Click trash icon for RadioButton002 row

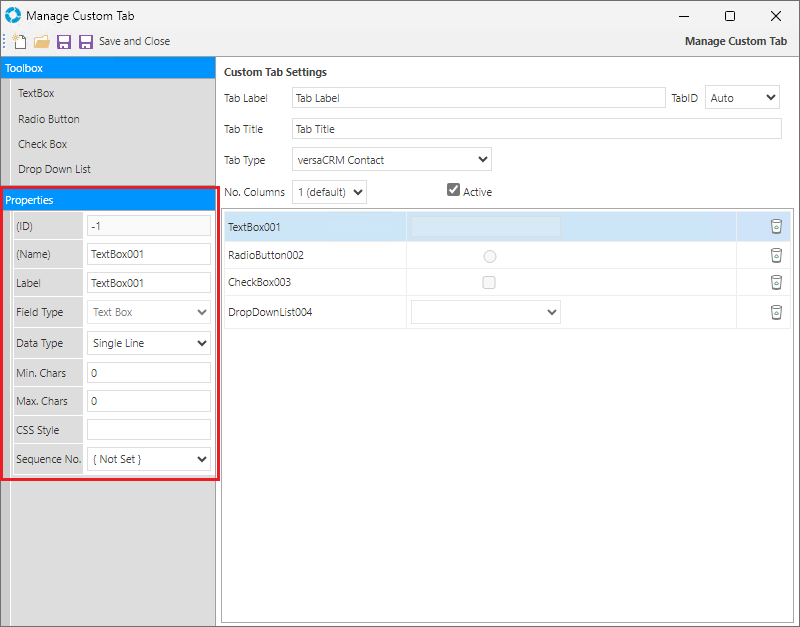(x=776, y=255)
